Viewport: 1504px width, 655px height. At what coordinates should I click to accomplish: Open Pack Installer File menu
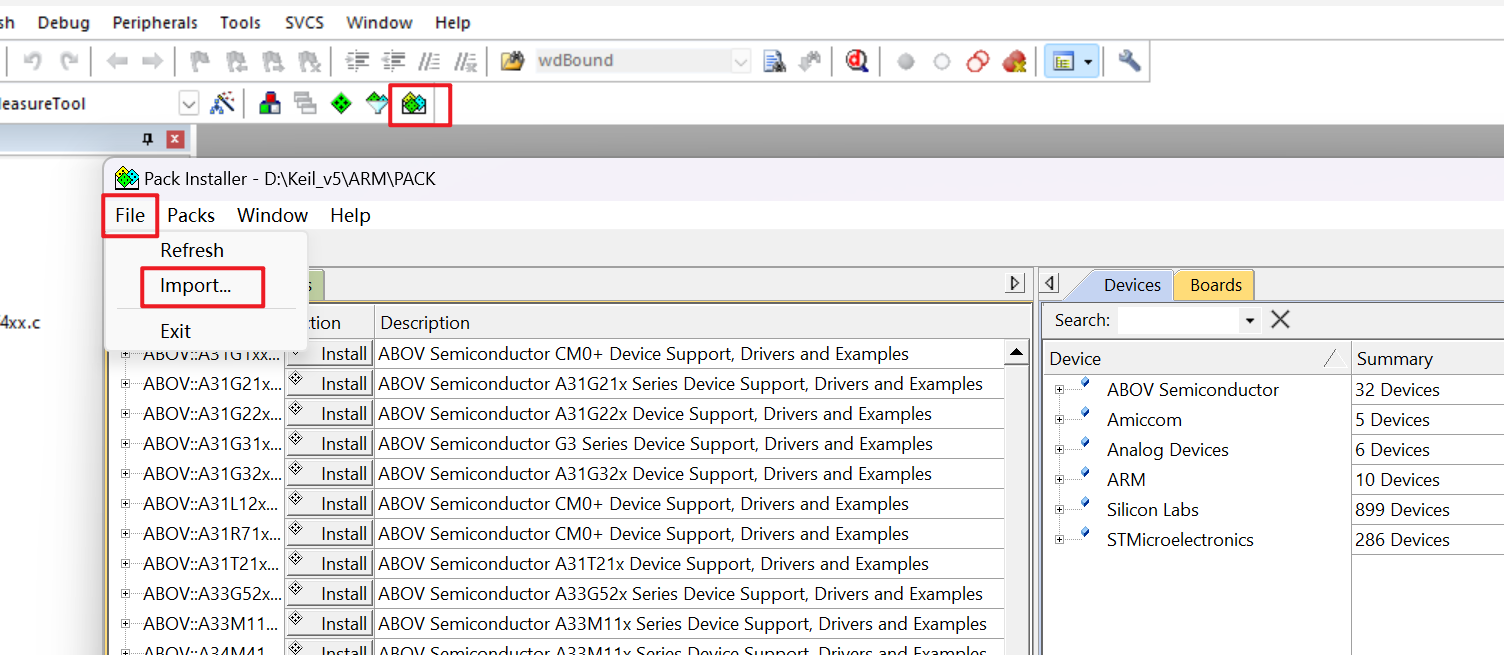(x=130, y=215)
